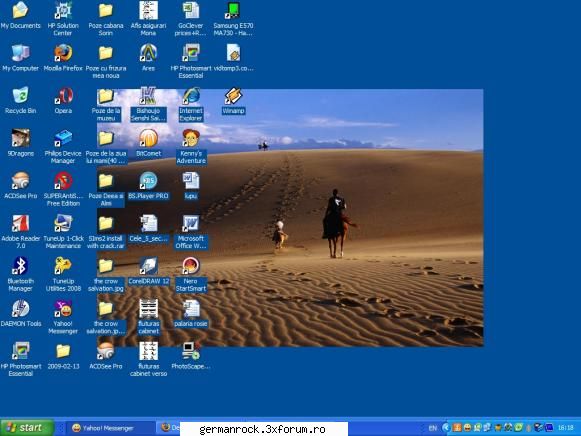Screen dimensions: 581x436
Task: Switch to Yahoo! Messenger taskbar button
Action: (111, 428)
